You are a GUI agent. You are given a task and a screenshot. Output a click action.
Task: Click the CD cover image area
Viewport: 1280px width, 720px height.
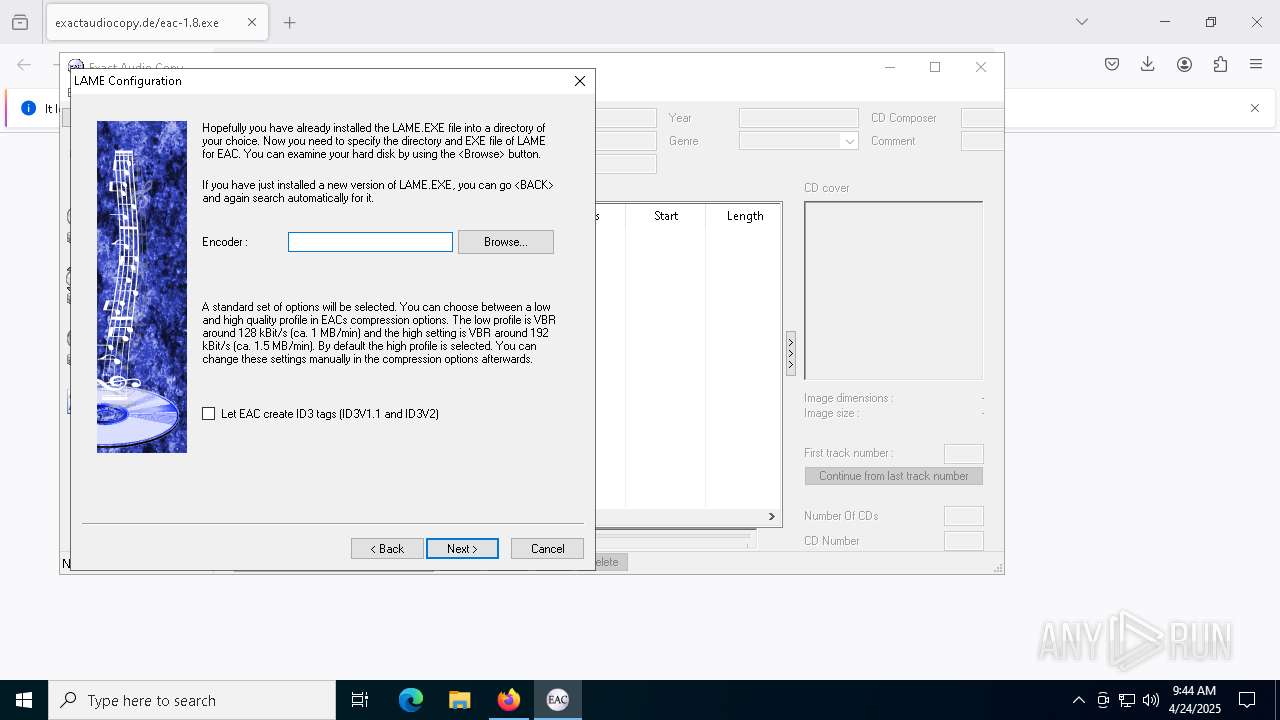click(893, 290)
